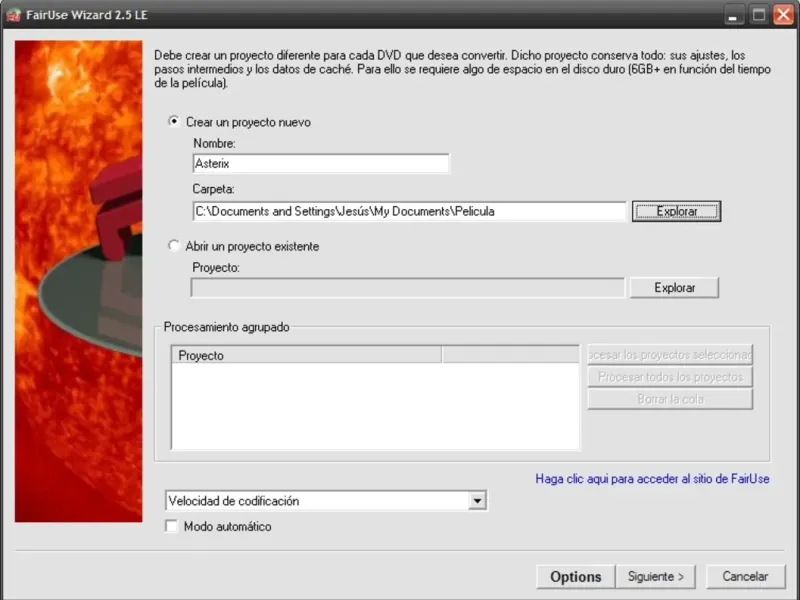This screenshot has height=600, width=800.
Task: Click the "Borrar la cola" button
Action: tap(670, 399)
